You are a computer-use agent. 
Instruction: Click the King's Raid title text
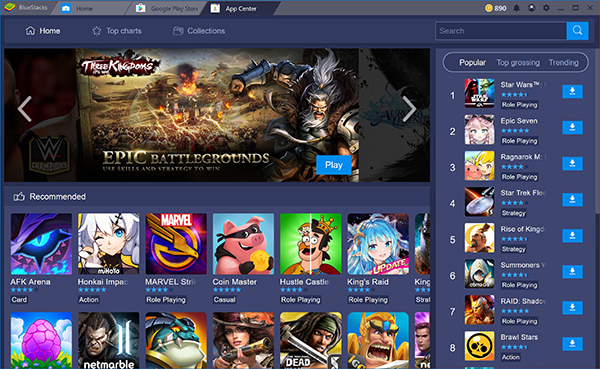368,282
